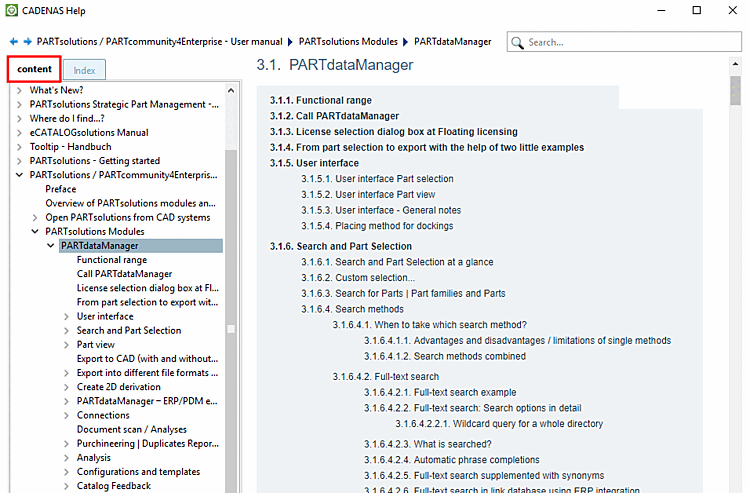The height and width of the screenshot is (493, 750).
Task: Click the CADENAS Help app icon
Action: [x=11, y=10]
